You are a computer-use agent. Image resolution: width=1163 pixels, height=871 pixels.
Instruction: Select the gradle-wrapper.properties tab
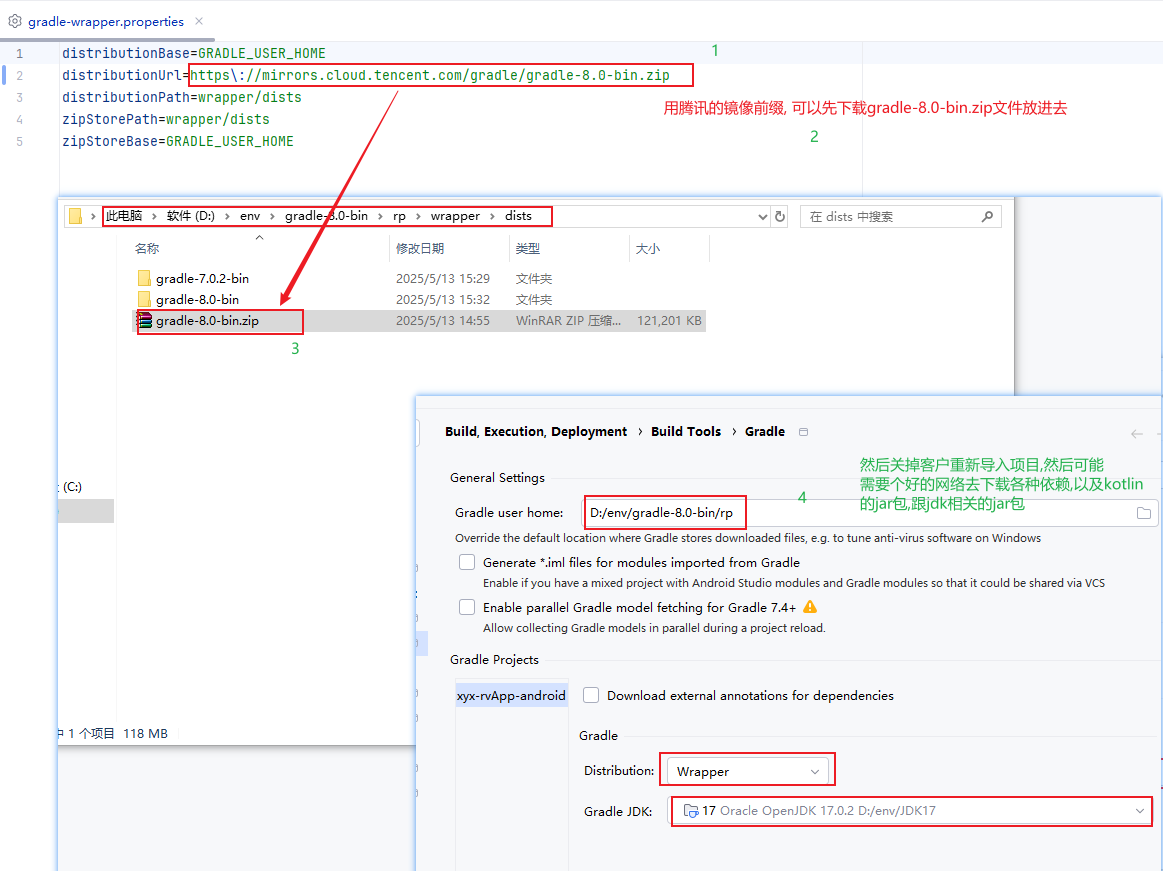tap(106, 22)
